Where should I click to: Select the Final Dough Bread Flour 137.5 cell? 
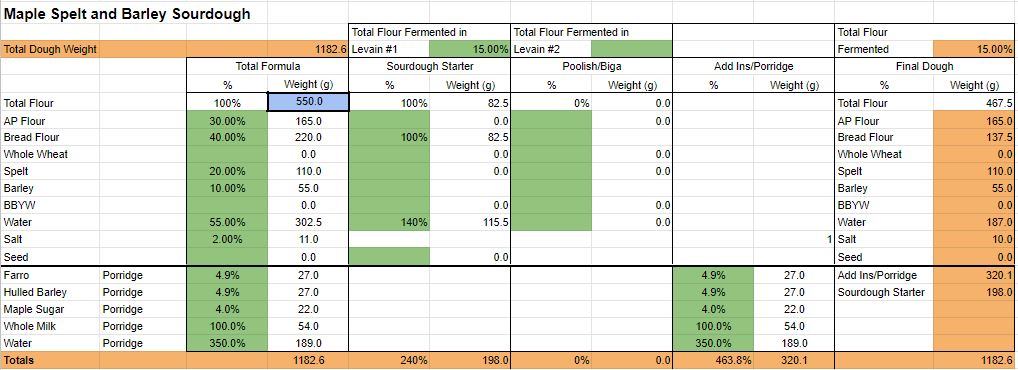point(973,137)
